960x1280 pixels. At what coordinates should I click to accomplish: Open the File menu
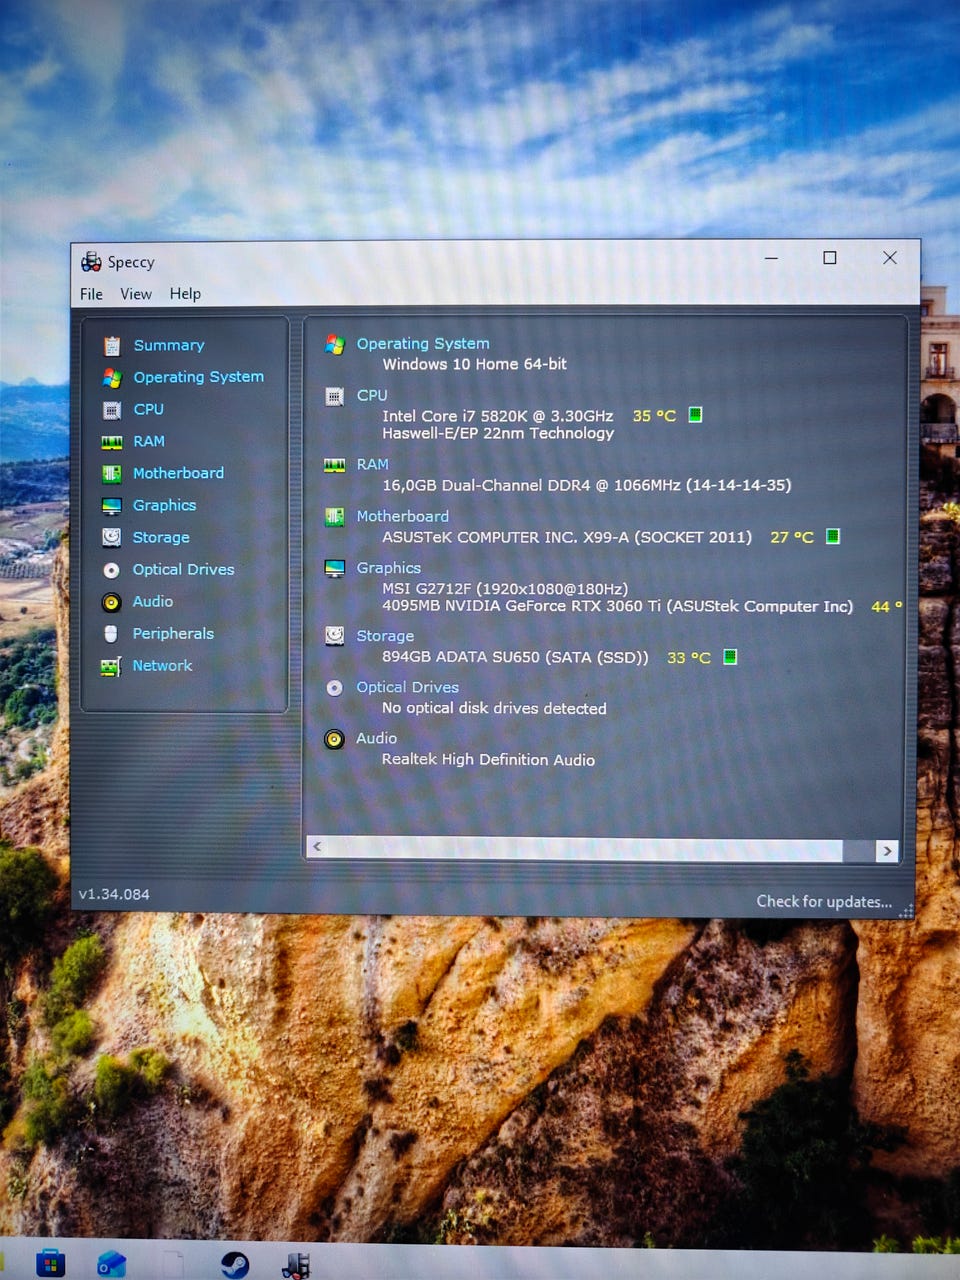point(91,294)
